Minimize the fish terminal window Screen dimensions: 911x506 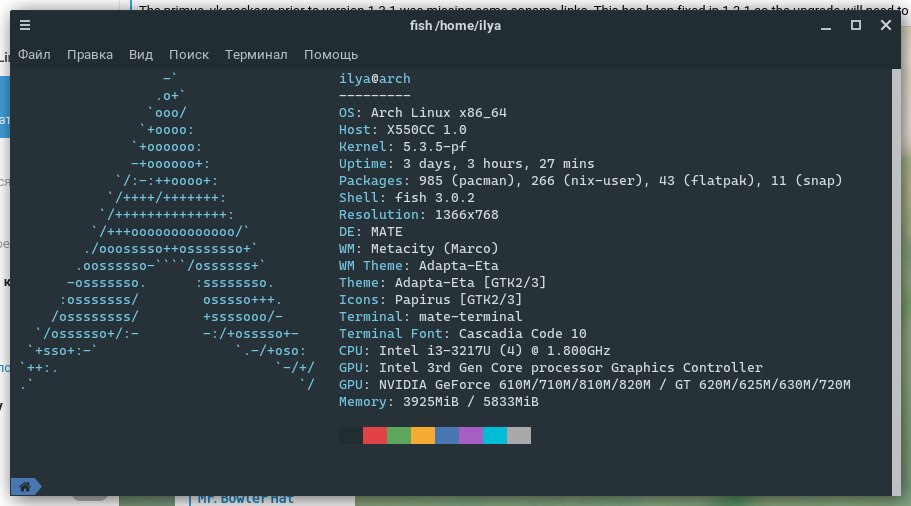coord(826,26)
